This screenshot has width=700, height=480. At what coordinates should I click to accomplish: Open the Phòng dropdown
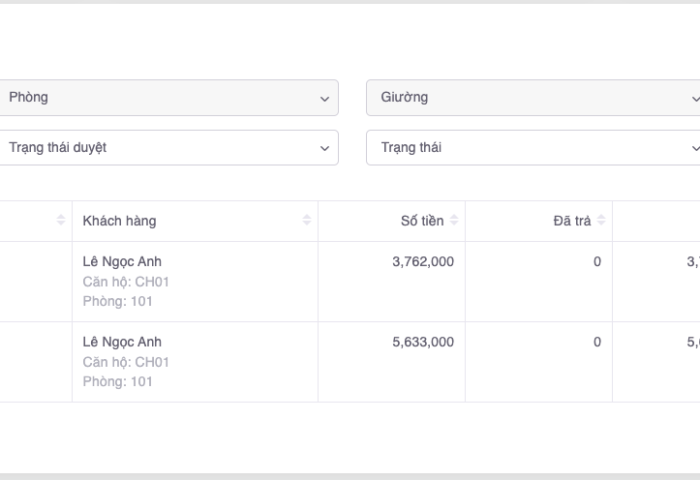coord(168,98)
